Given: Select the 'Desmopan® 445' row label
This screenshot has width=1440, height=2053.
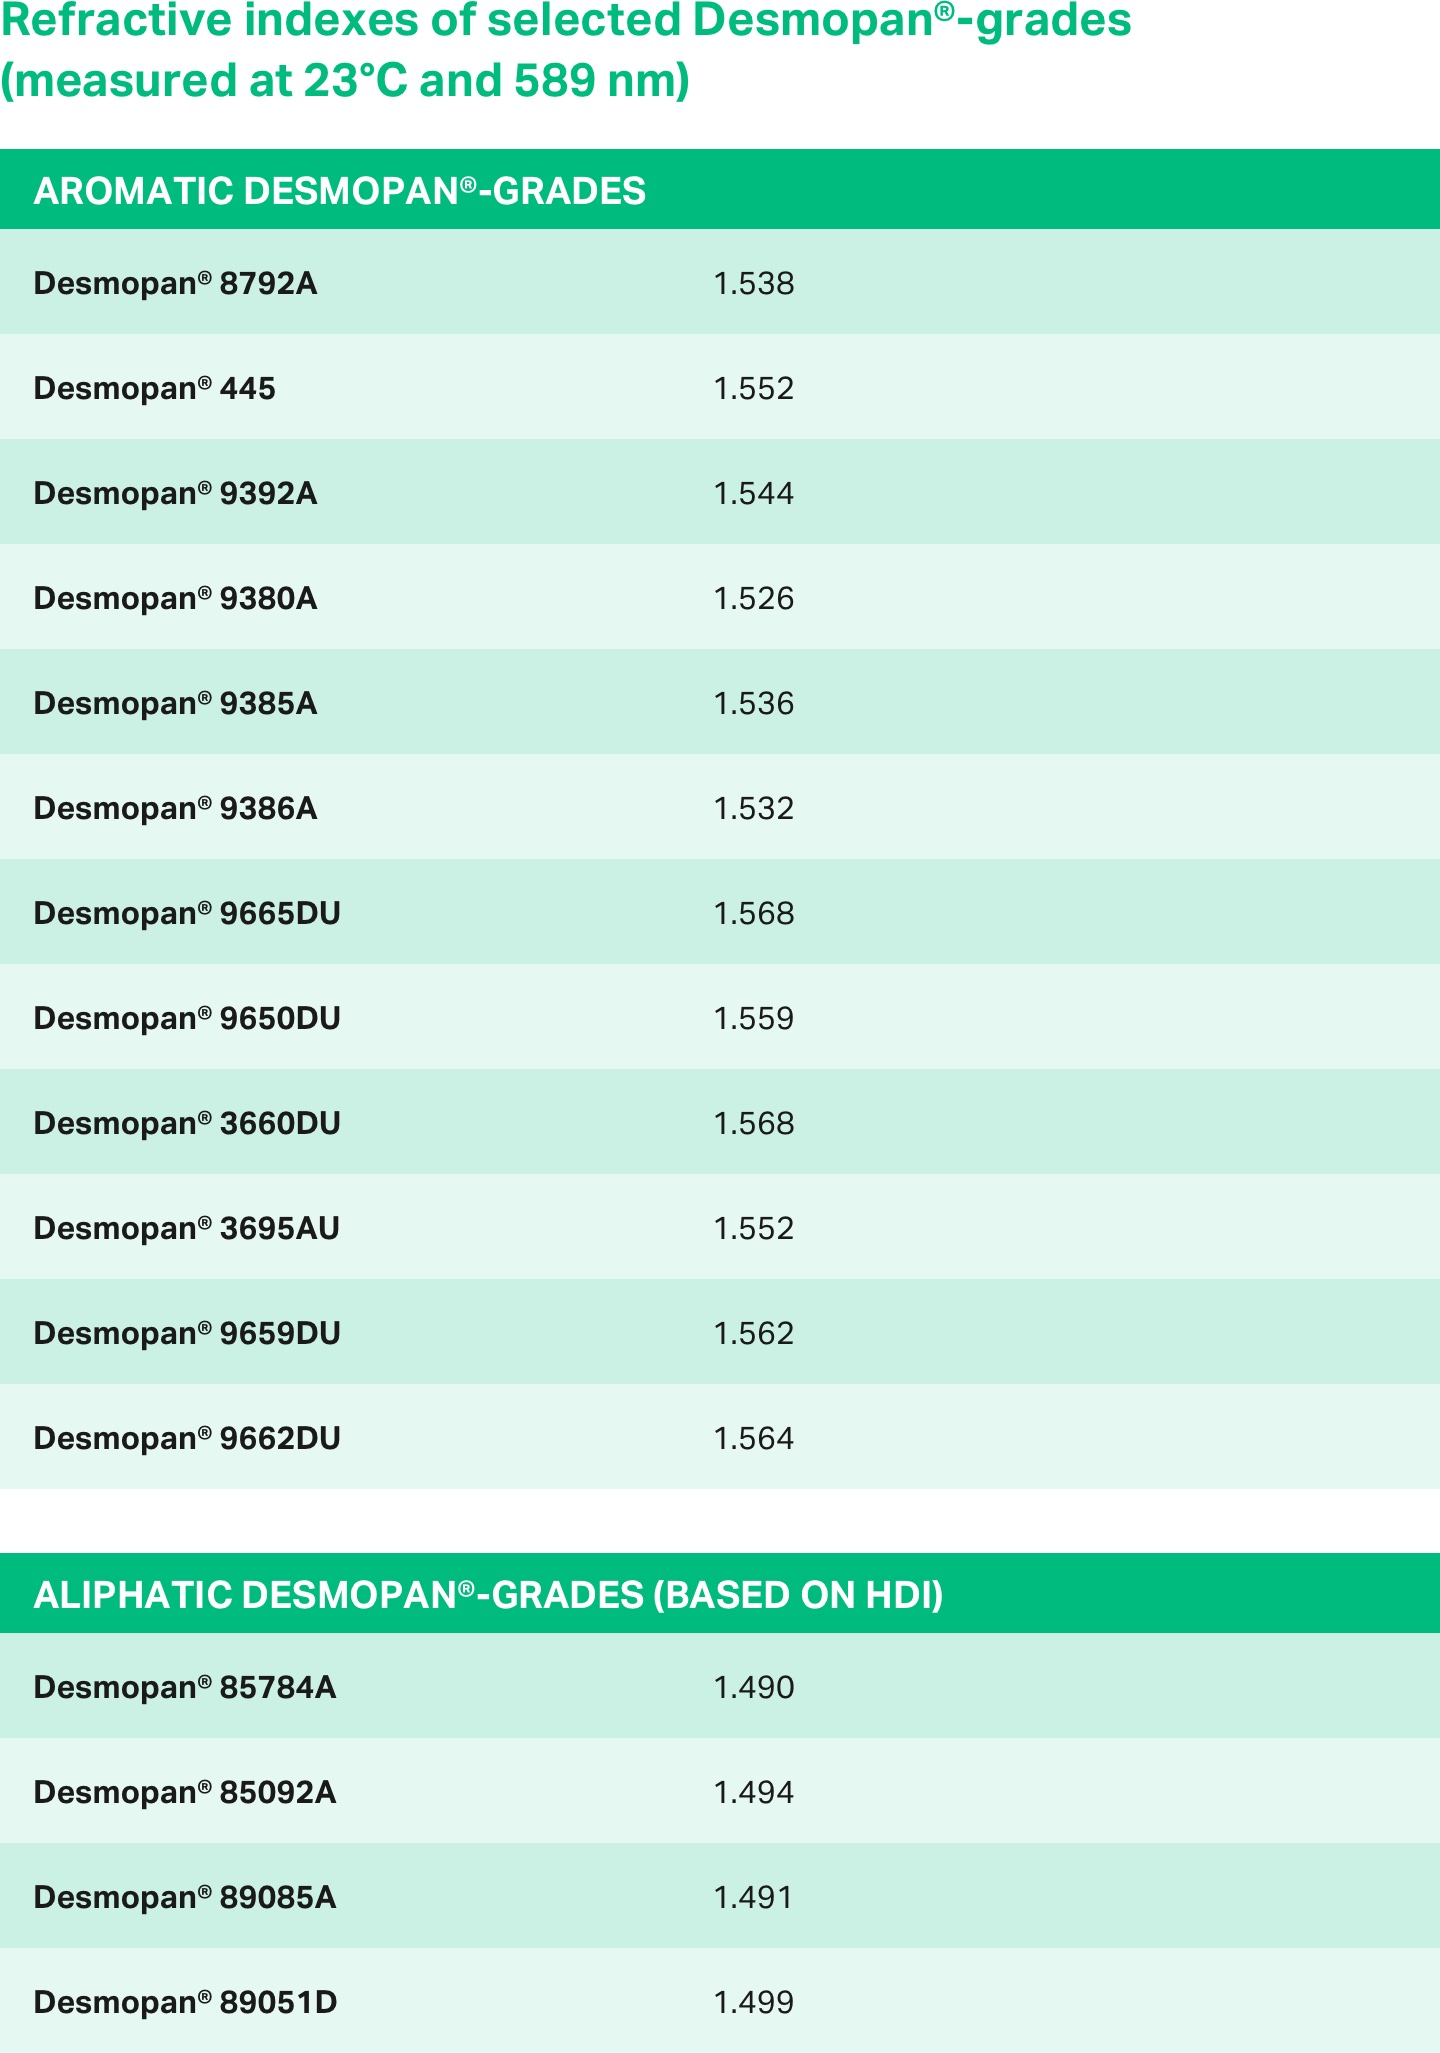Looking at the screenshot, I should (155, 388).
